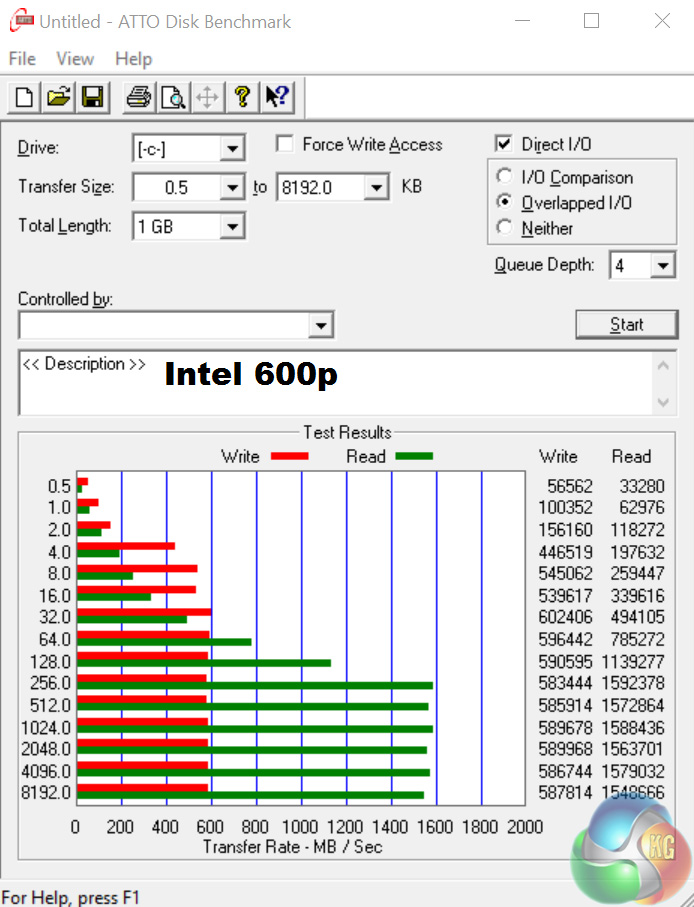Open the File menu
Viewport: 694px width, 907px height.
22,58
